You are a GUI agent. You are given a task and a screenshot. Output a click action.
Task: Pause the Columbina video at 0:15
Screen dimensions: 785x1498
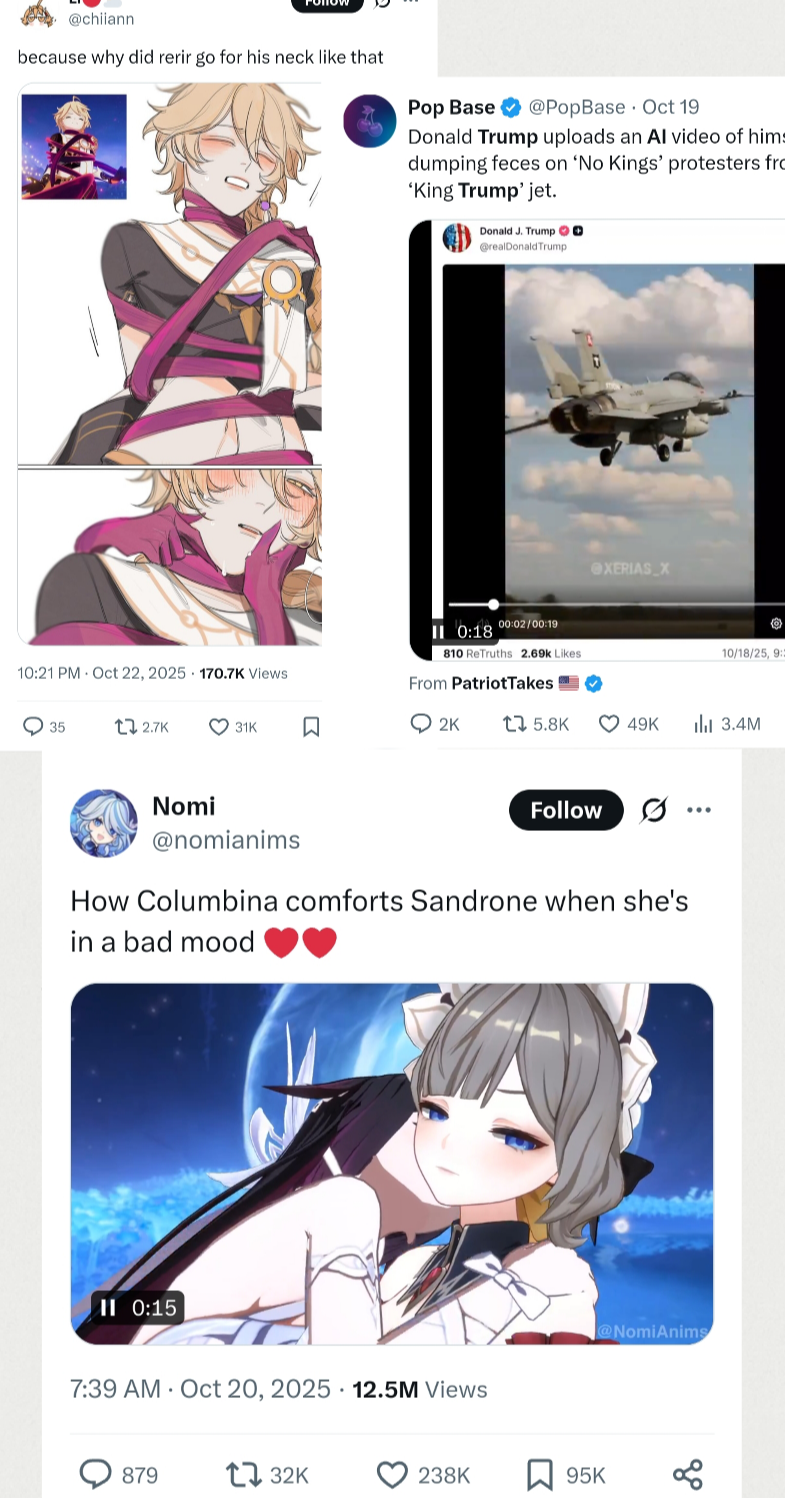point(108,1307)
